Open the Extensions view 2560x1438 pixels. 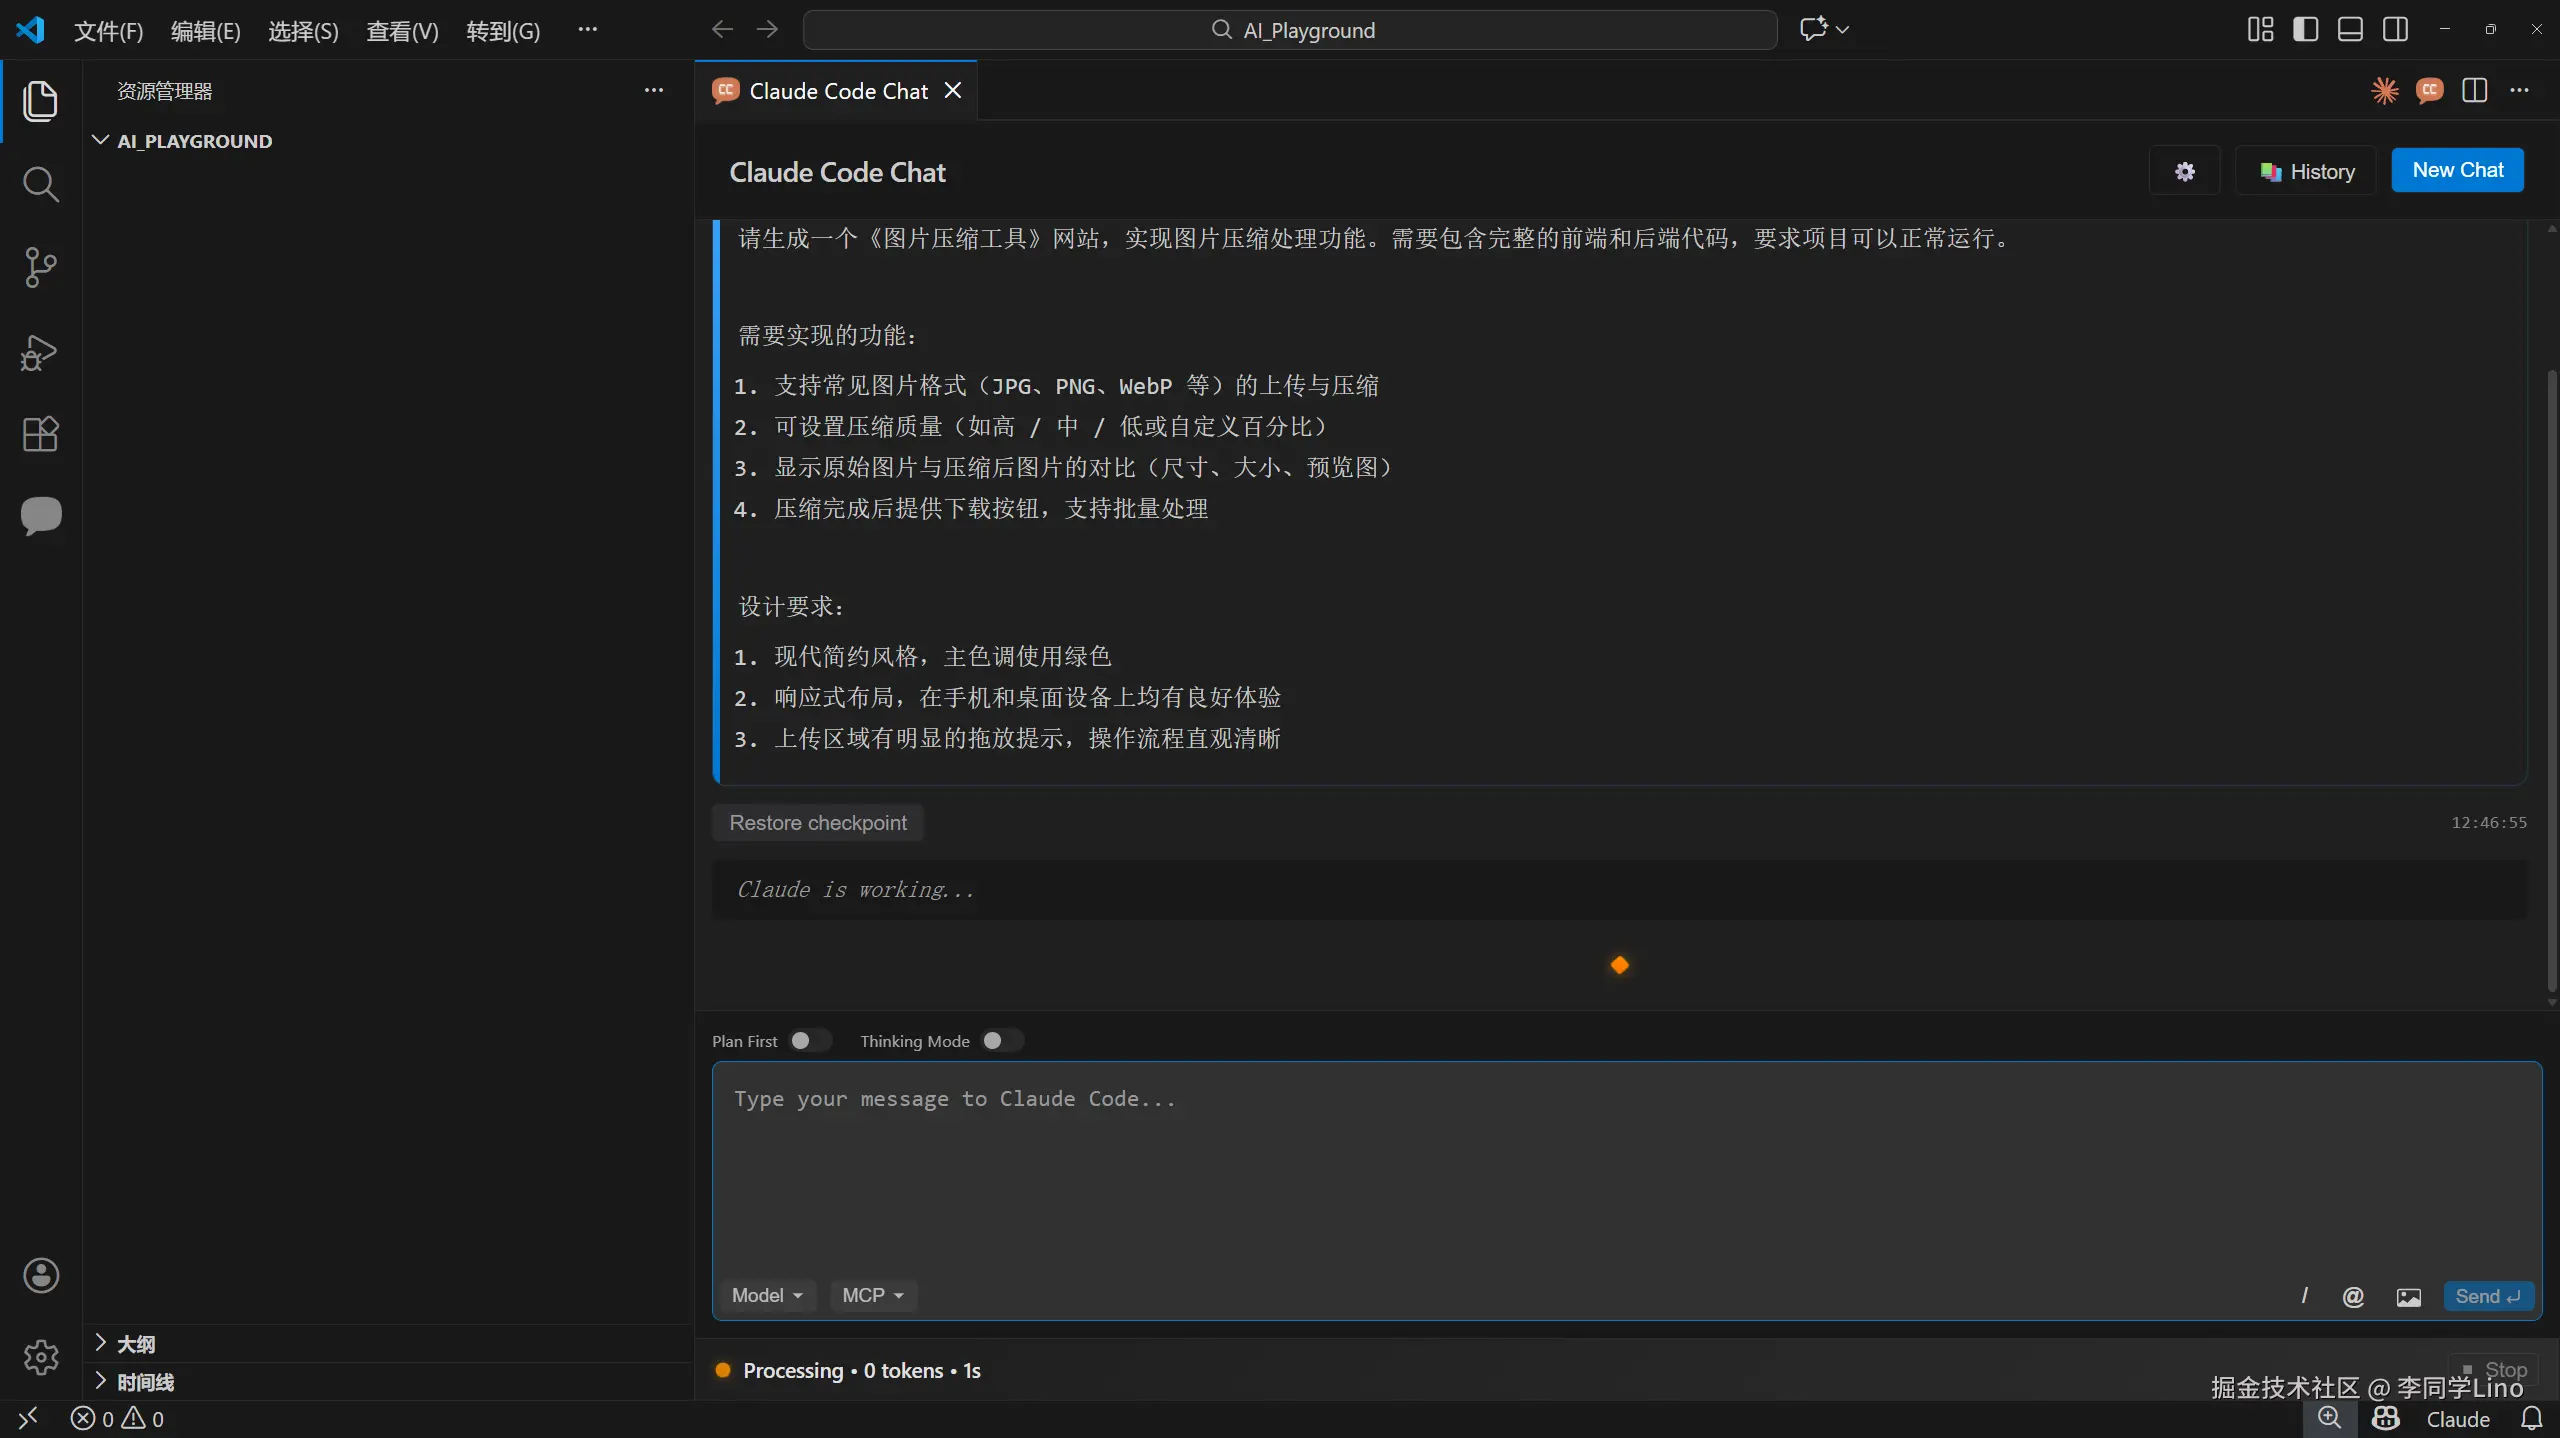tap(40, 434)
